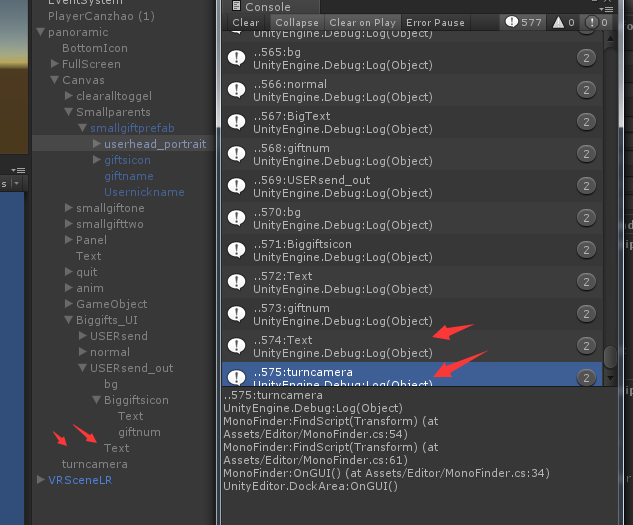
Task: Click info icon of the ..565:bg log
Action: coord(237,58)
